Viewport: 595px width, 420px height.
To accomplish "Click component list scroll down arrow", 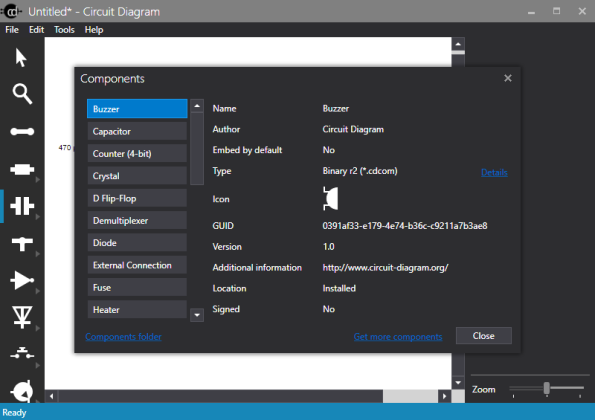I will tap(197, 315).
